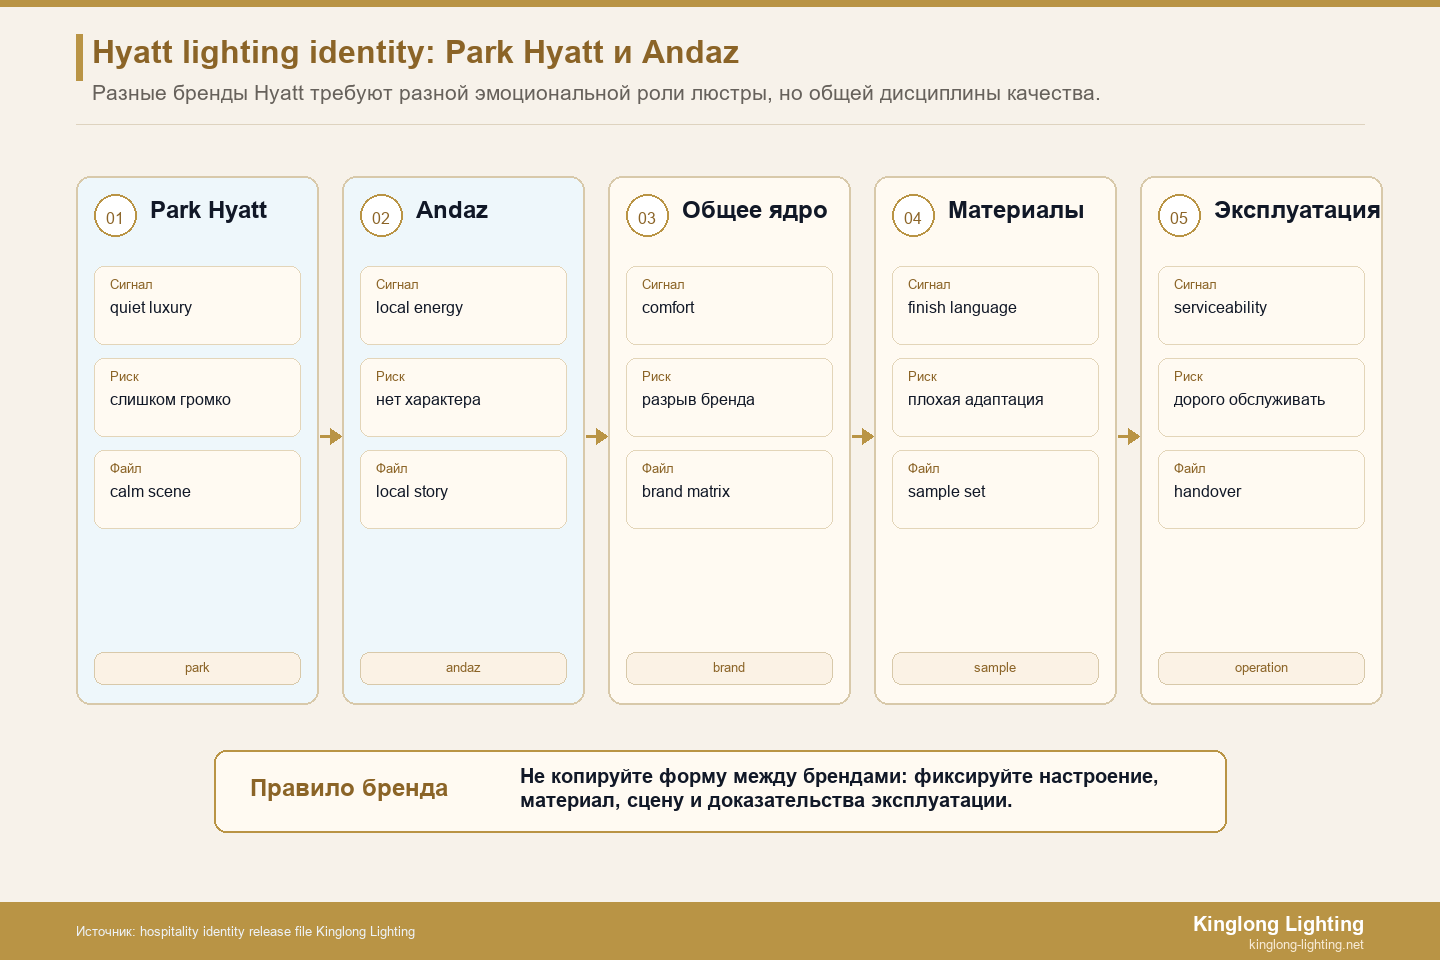
Task: Click the 'Материалы' card heading
Action: (1016, 210)
